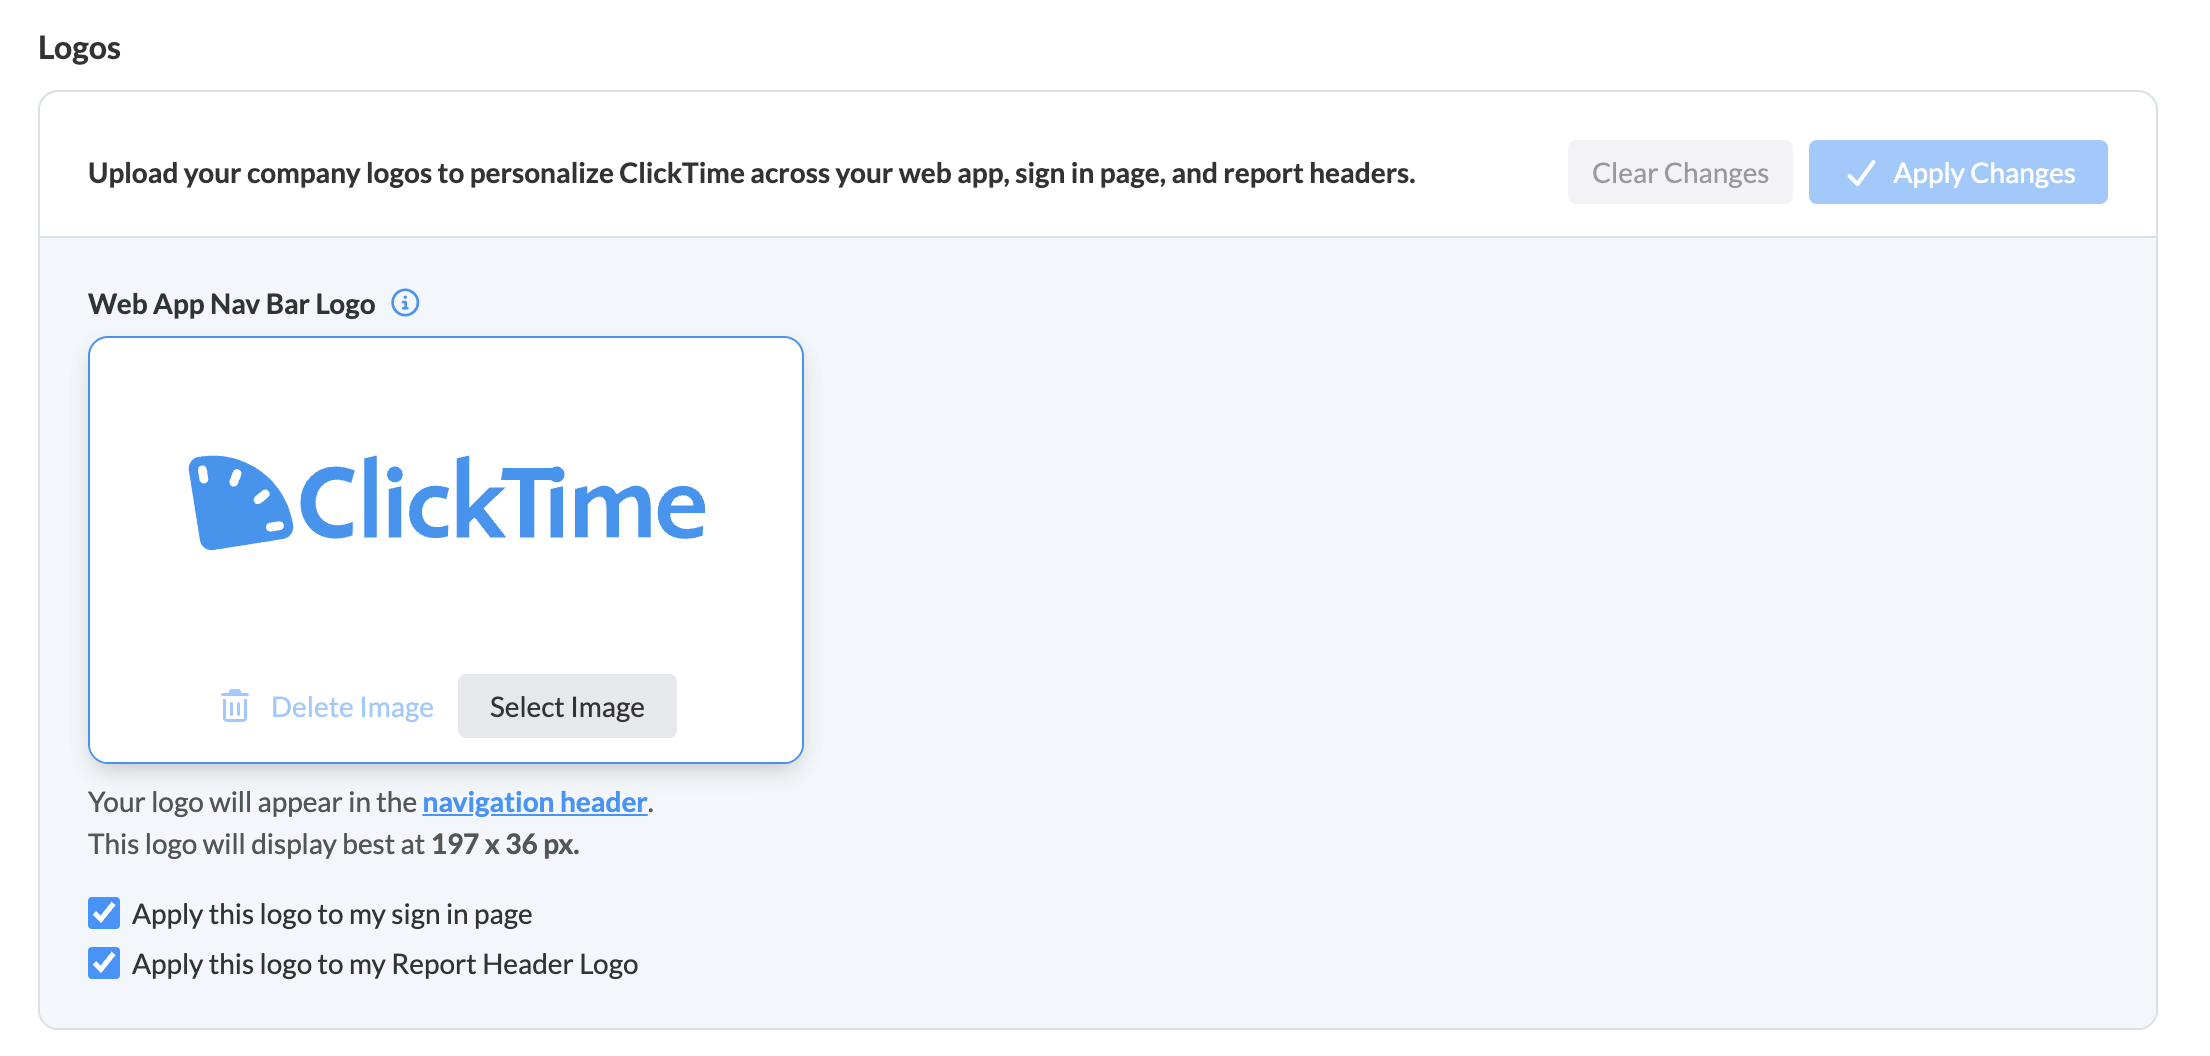Click the Clear Changes button

[x=1680, y=172]
